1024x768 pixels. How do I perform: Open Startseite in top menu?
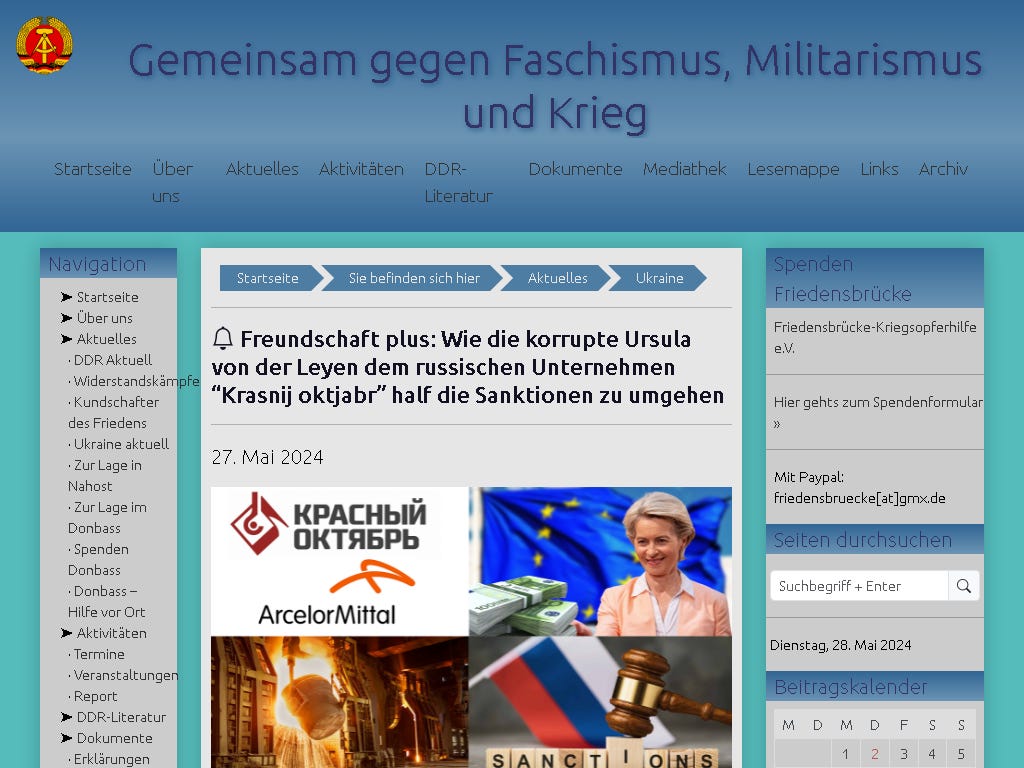click(x=93, y=169)
